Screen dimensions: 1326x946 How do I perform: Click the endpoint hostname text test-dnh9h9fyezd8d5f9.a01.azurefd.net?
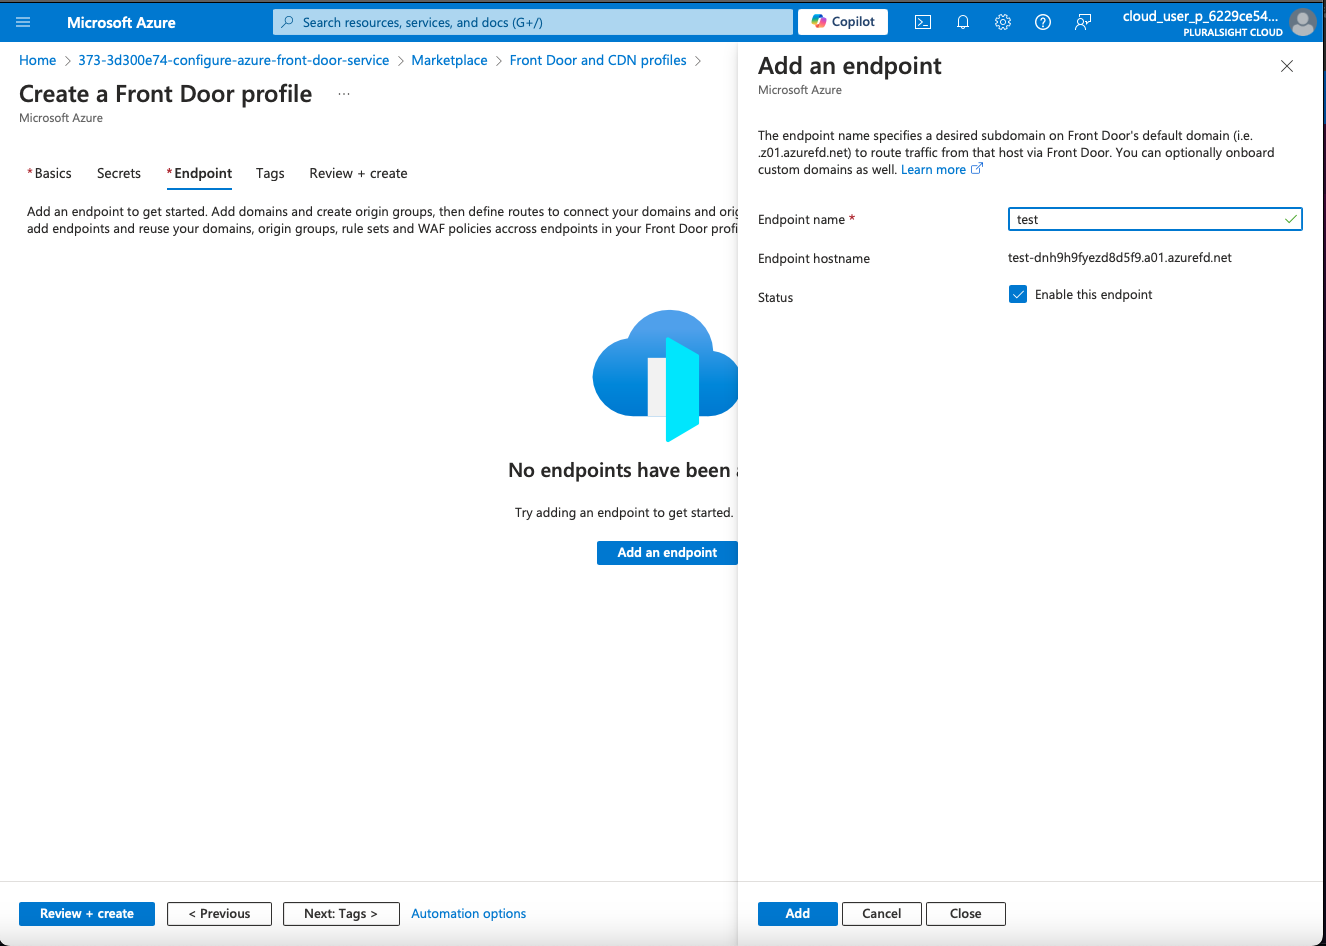tap(1120, 258)
